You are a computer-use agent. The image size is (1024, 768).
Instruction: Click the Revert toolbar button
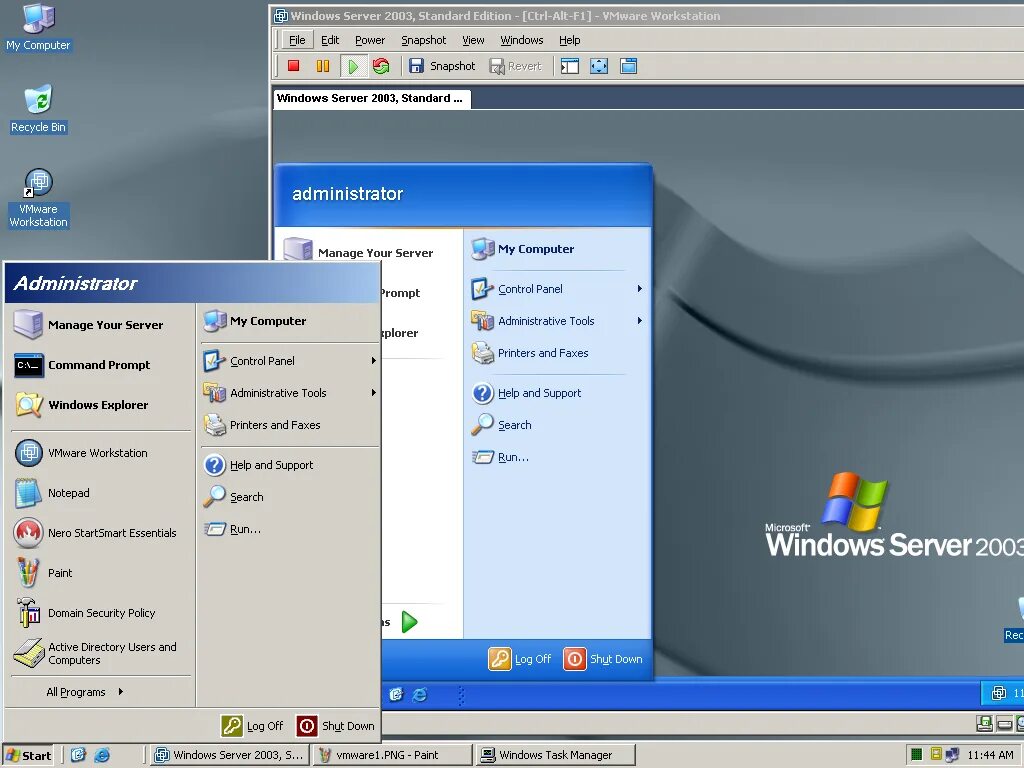click(515, 66)
